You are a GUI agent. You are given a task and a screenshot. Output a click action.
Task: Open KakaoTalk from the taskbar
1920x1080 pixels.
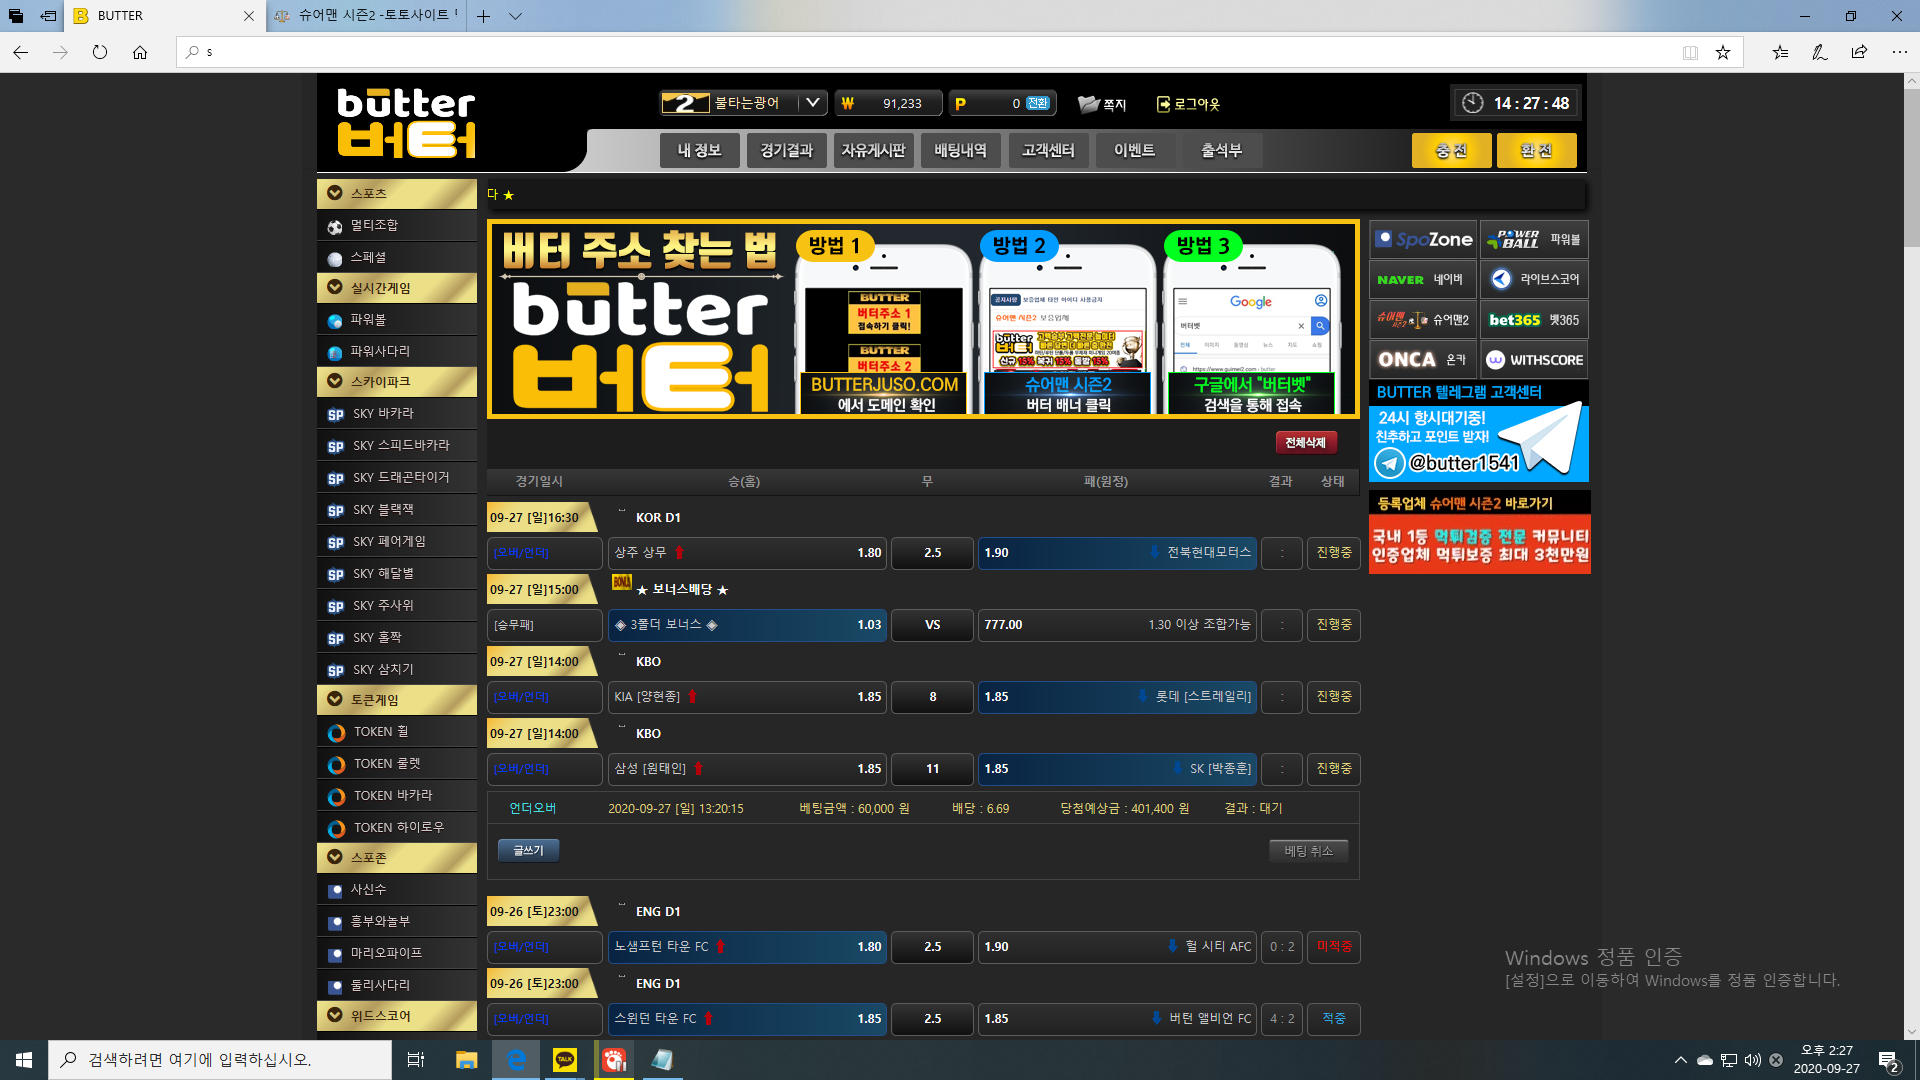tap(565, 1060)
